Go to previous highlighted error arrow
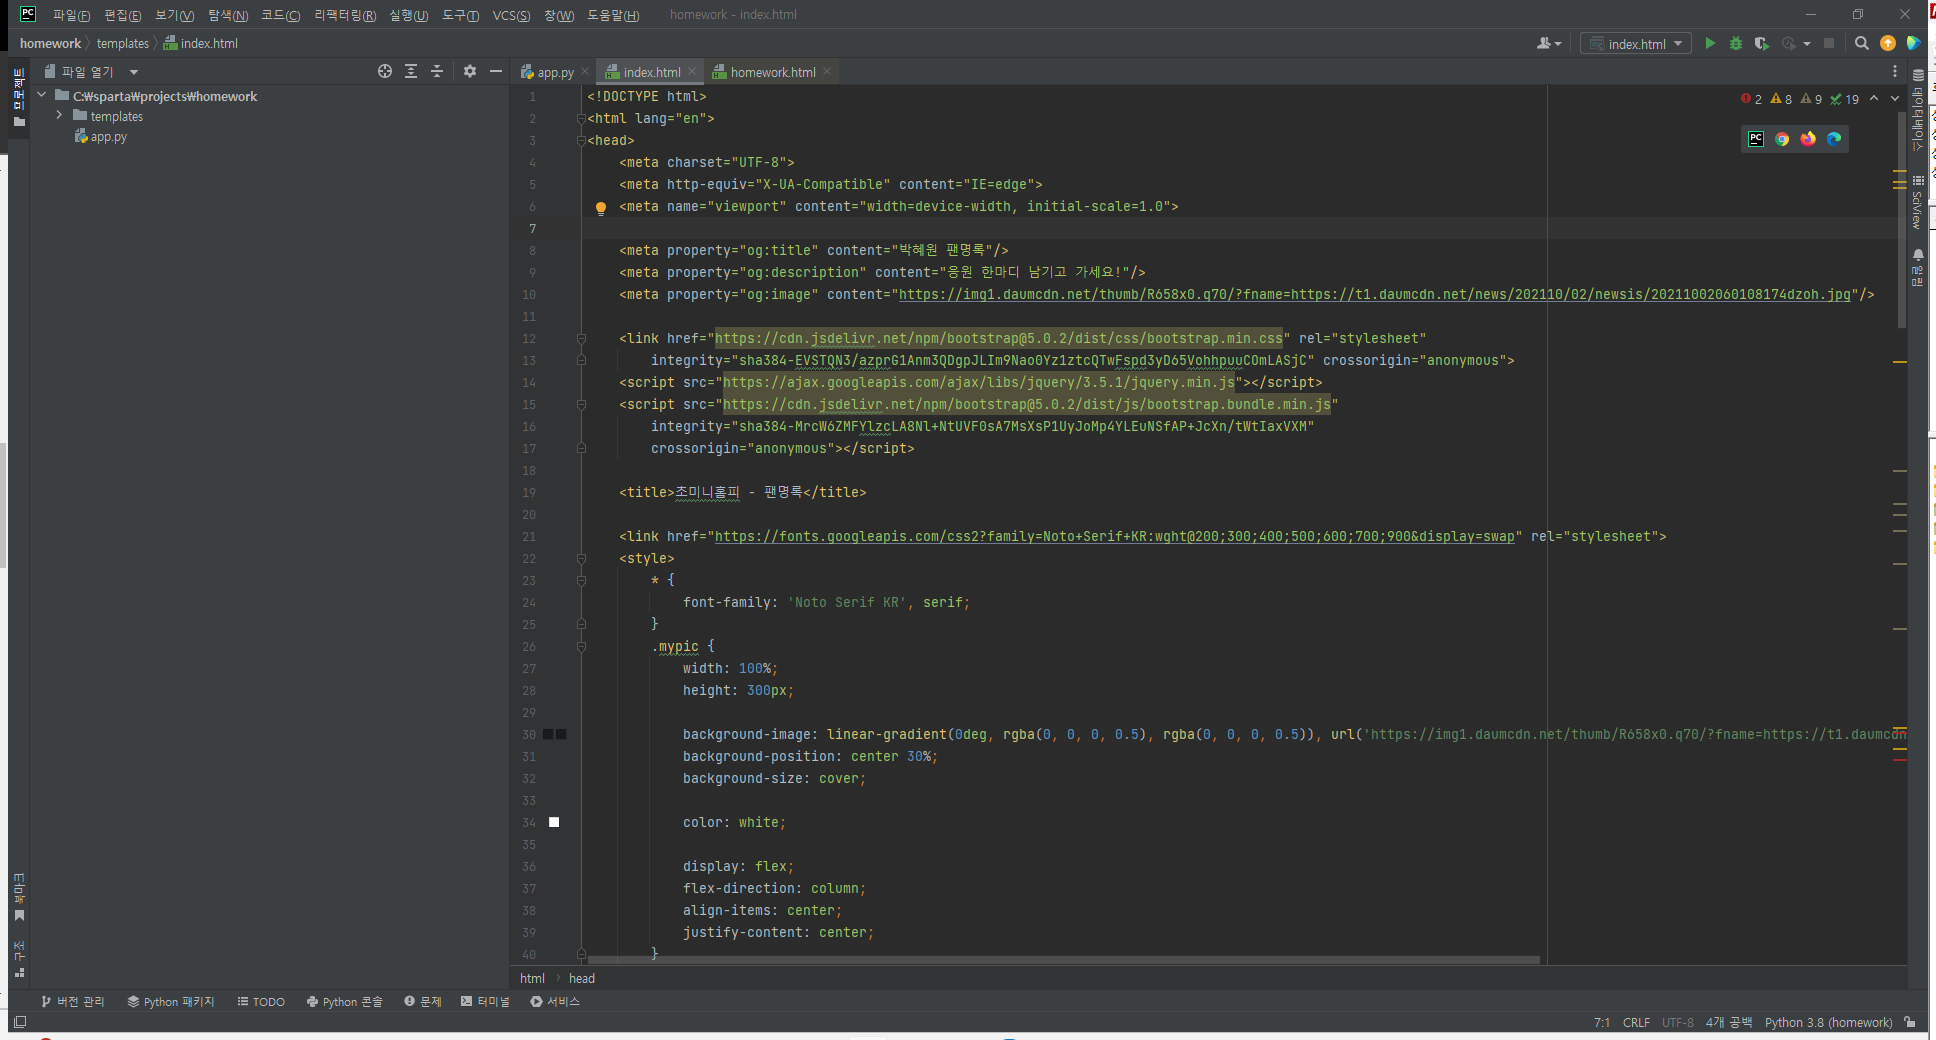Screen dimensions: 1936x1040 [x=1874, y=98]
